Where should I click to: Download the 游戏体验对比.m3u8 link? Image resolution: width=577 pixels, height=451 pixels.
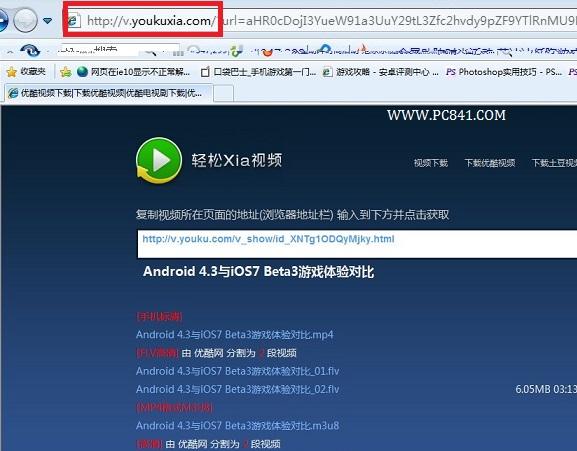(238, 426)
